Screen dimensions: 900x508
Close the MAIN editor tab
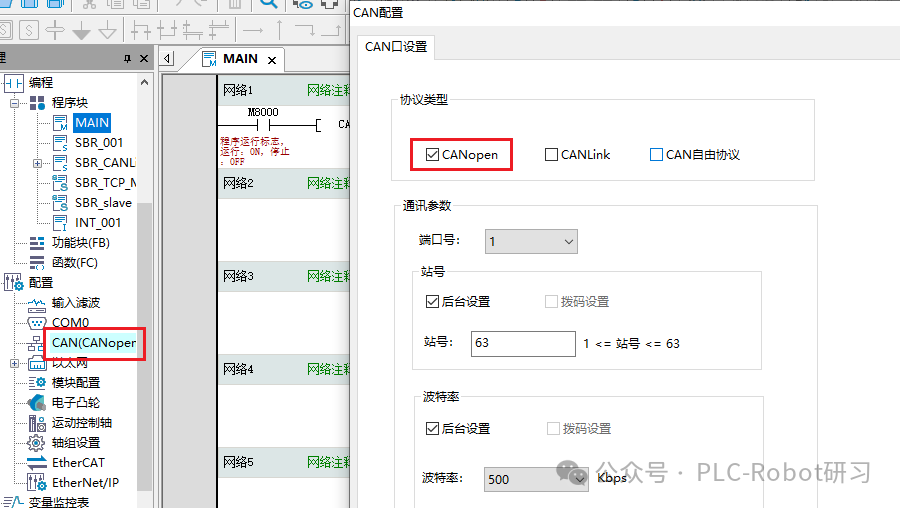click(272, 60)
